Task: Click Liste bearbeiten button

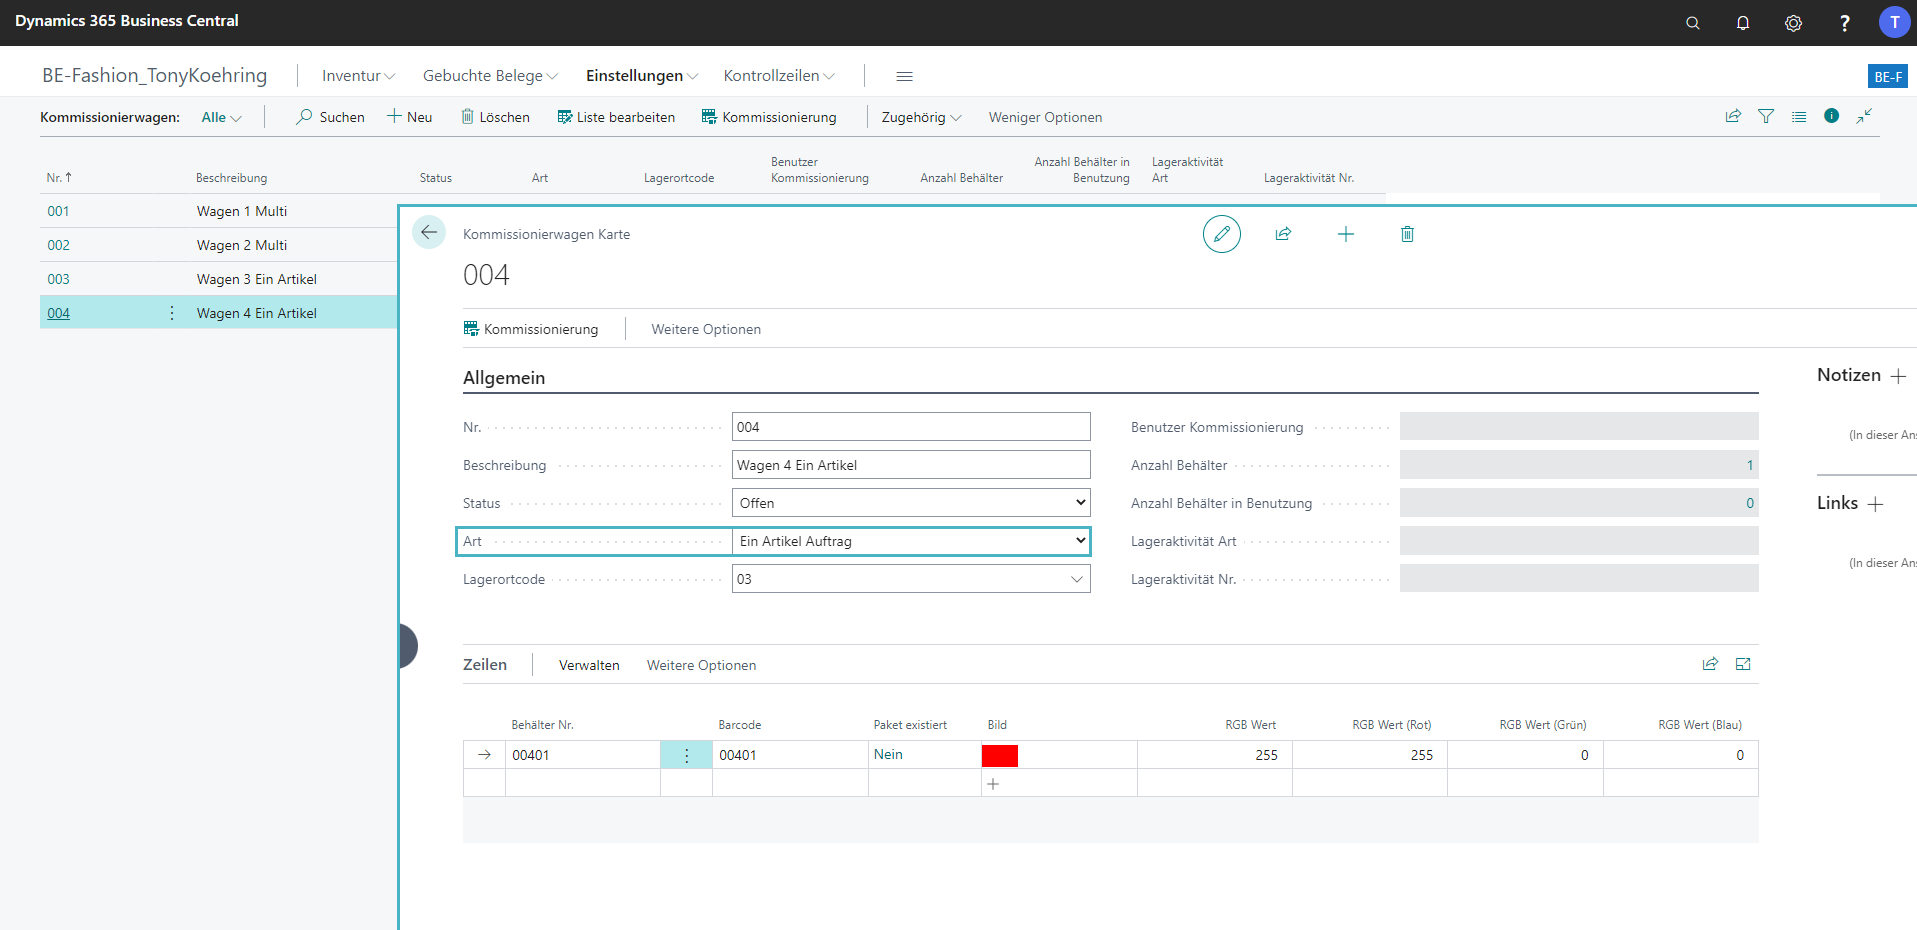Action: (x=616, y=117)
